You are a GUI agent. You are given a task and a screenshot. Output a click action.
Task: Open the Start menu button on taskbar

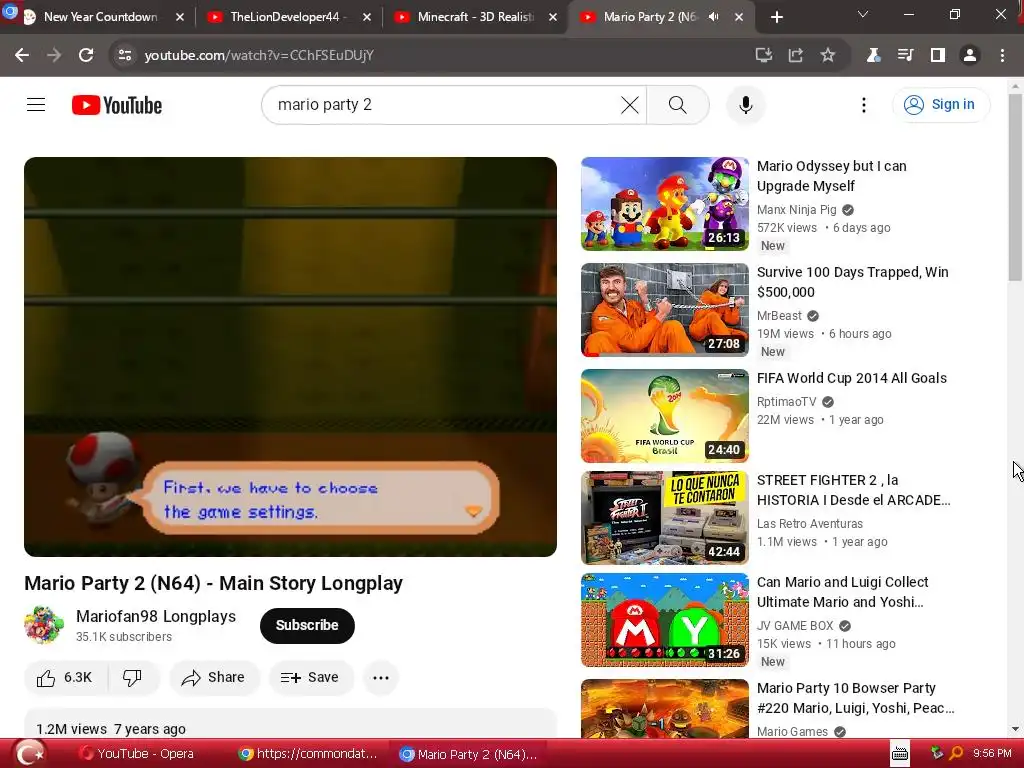click(29, 754)
